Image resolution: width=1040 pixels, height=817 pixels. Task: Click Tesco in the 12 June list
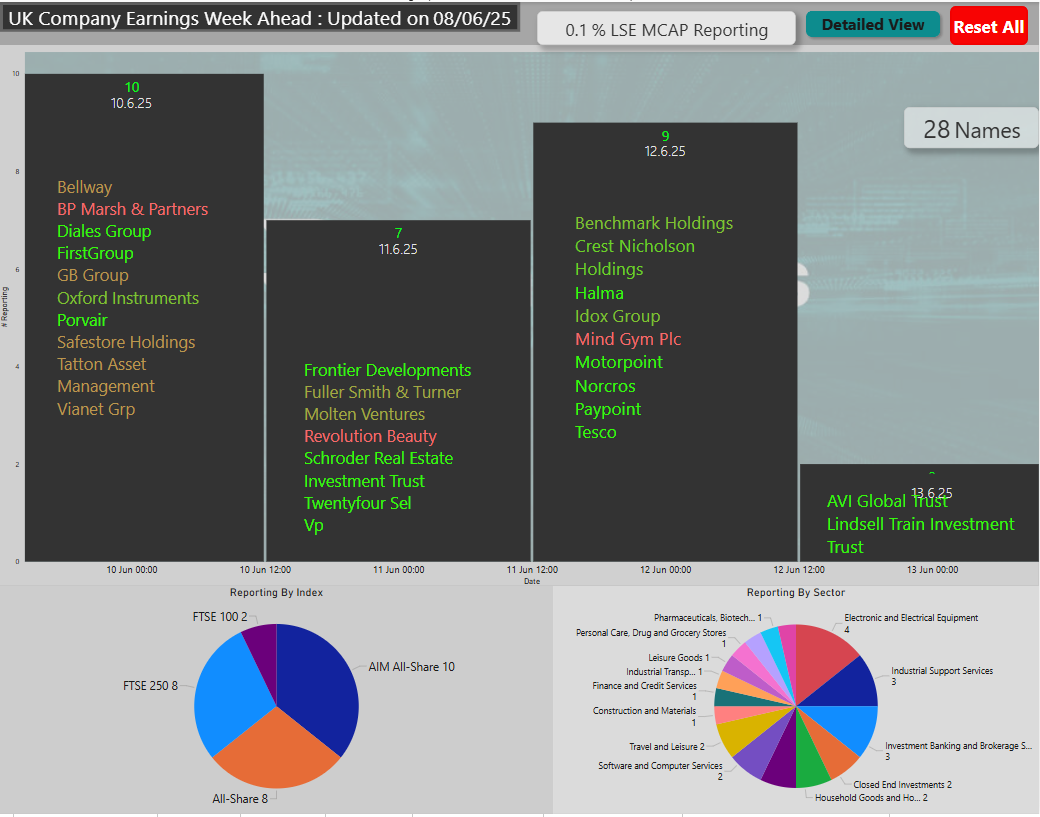click(x=596, y=432)
